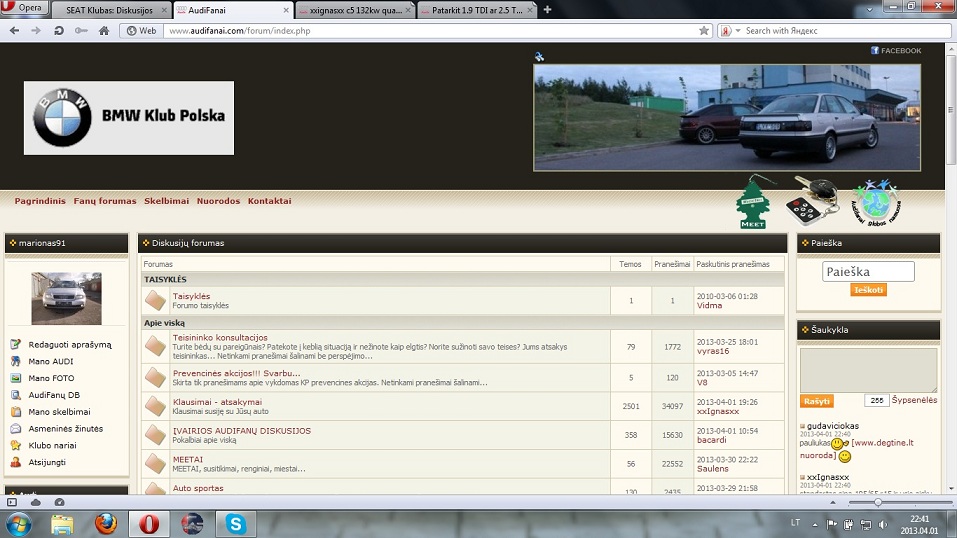This screenshot has width=957, height=538.
Task: Open last poster vyras16 profile
Action: click(x=713, y=351)
